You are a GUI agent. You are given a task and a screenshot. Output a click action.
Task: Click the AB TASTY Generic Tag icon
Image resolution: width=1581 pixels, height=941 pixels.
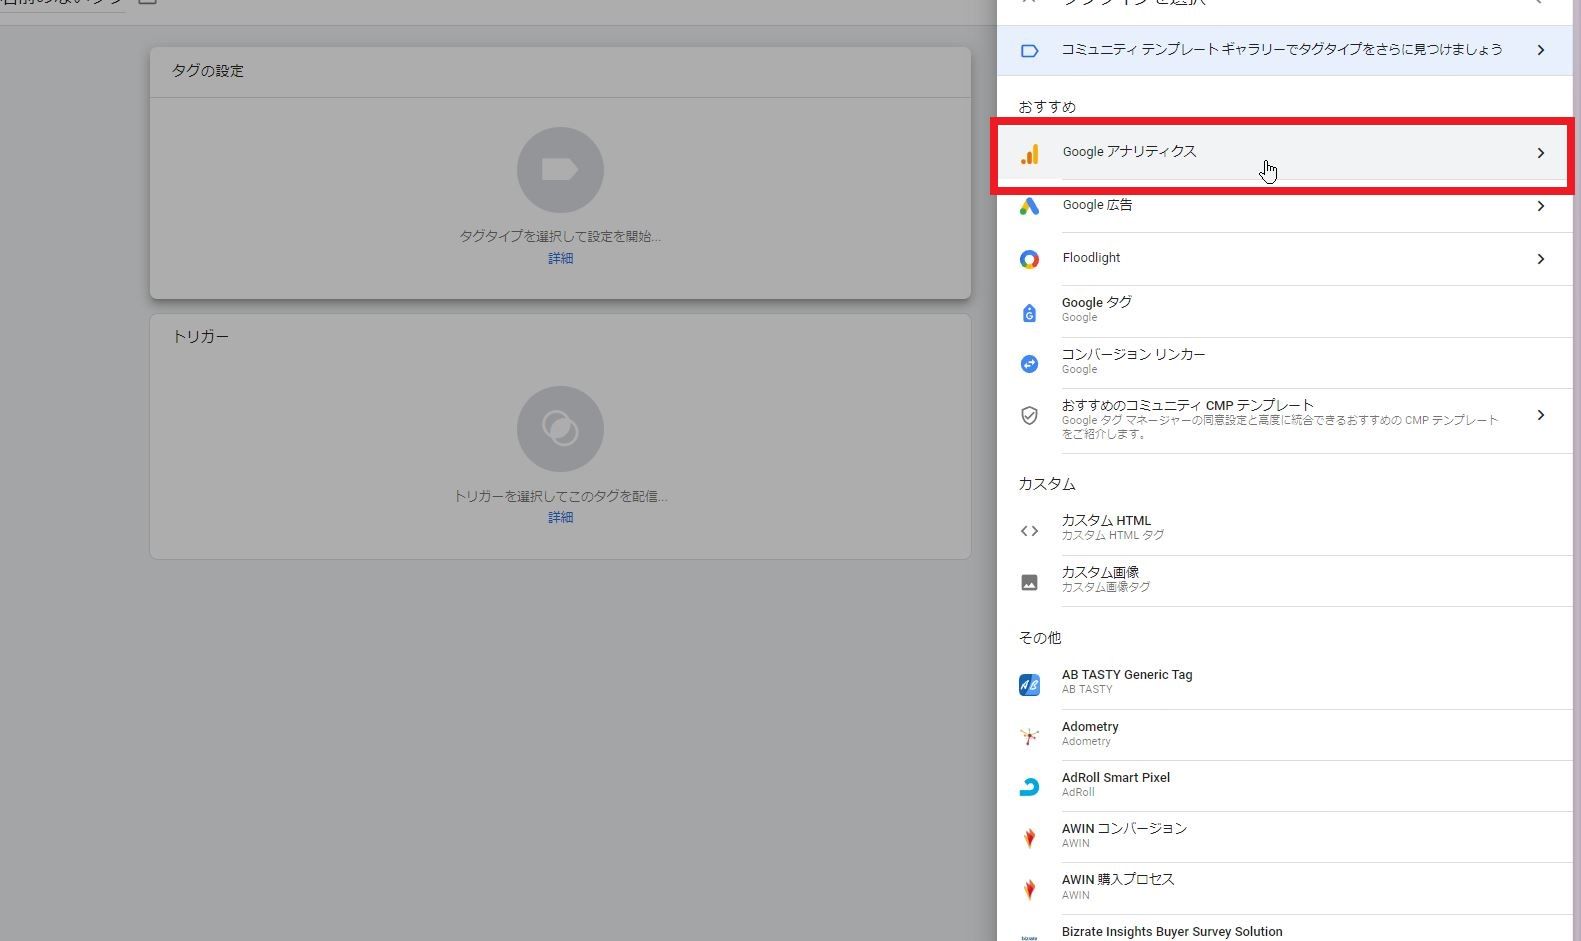click(x=1029, y=684)
